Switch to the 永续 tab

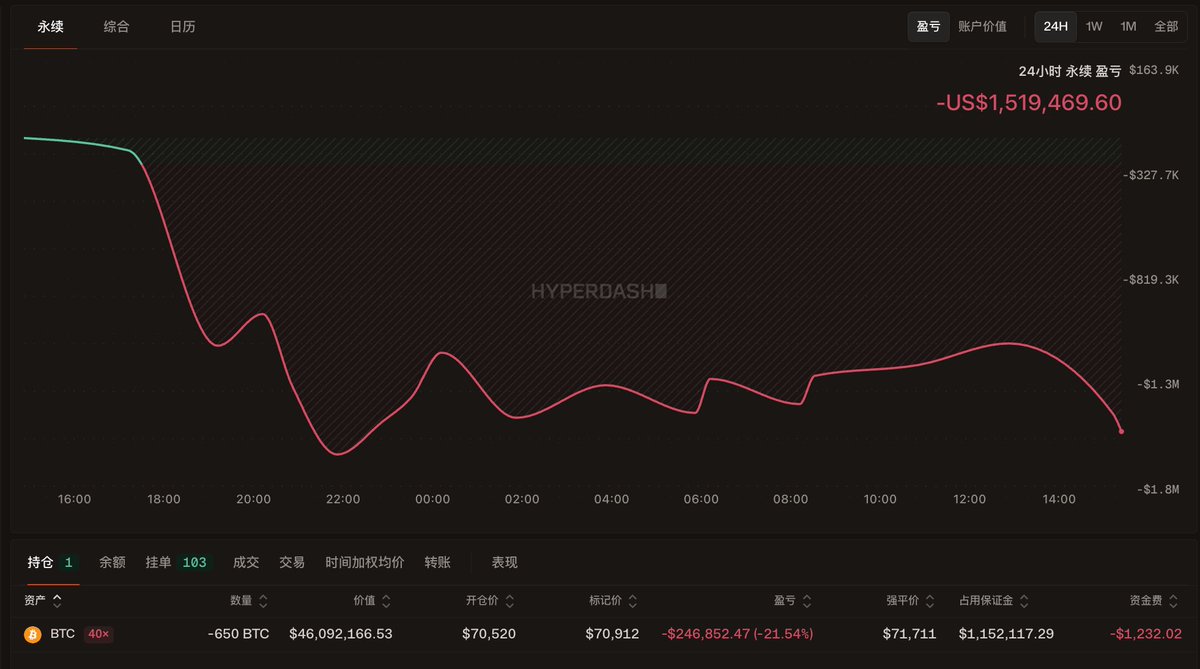[x=50, y=27]
